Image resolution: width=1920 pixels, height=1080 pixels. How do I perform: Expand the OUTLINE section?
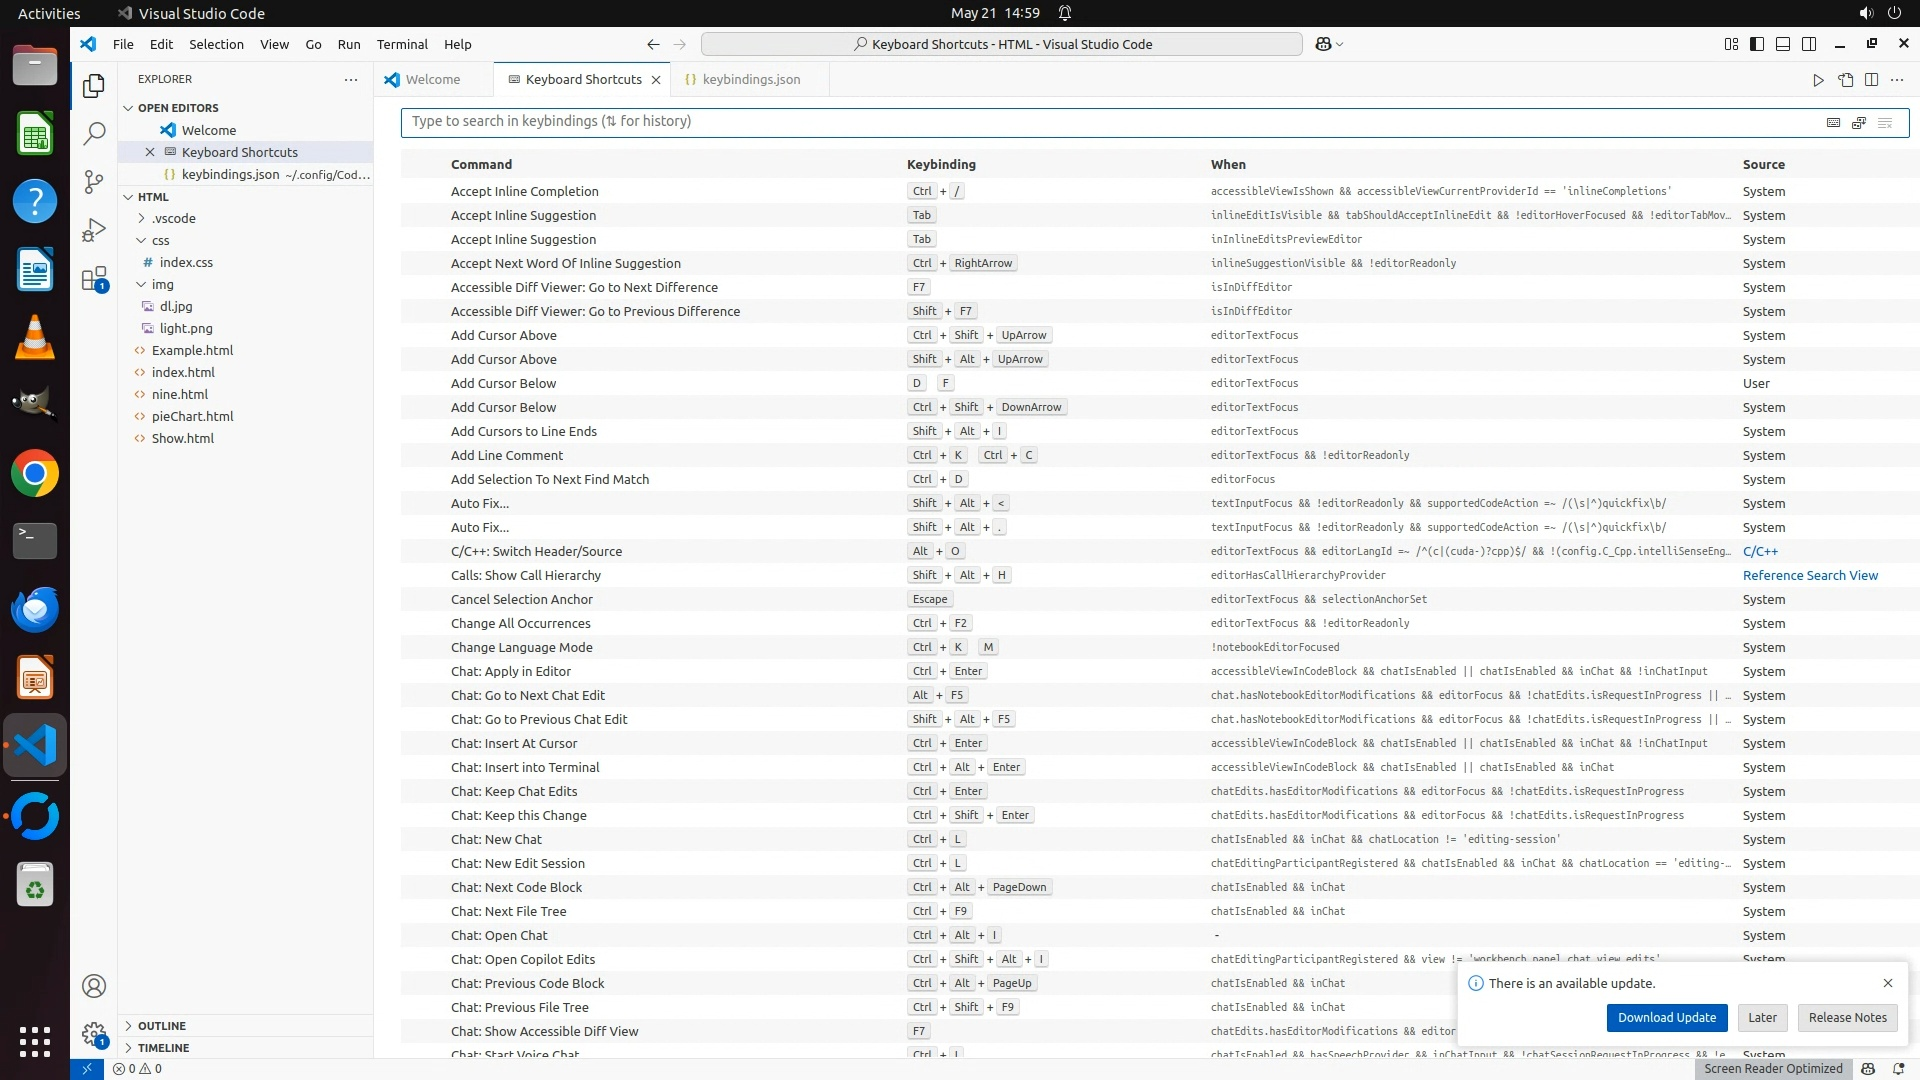click(162, 1026)
